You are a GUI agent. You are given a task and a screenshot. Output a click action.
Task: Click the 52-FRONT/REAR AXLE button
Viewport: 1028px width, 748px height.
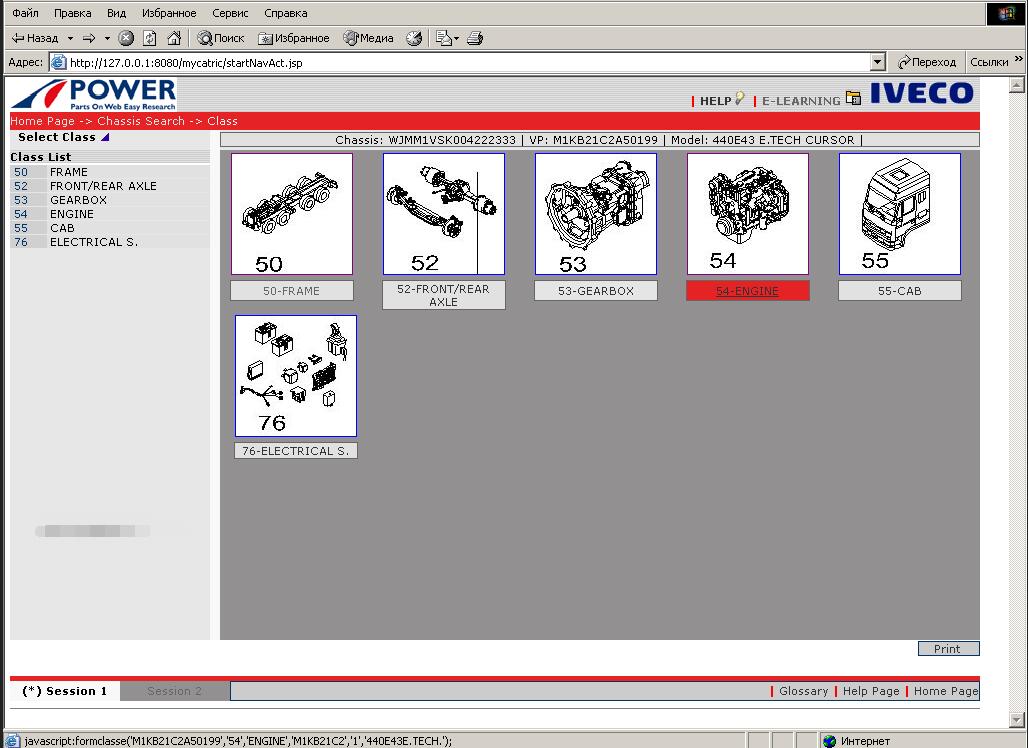[x=444, y=295]
